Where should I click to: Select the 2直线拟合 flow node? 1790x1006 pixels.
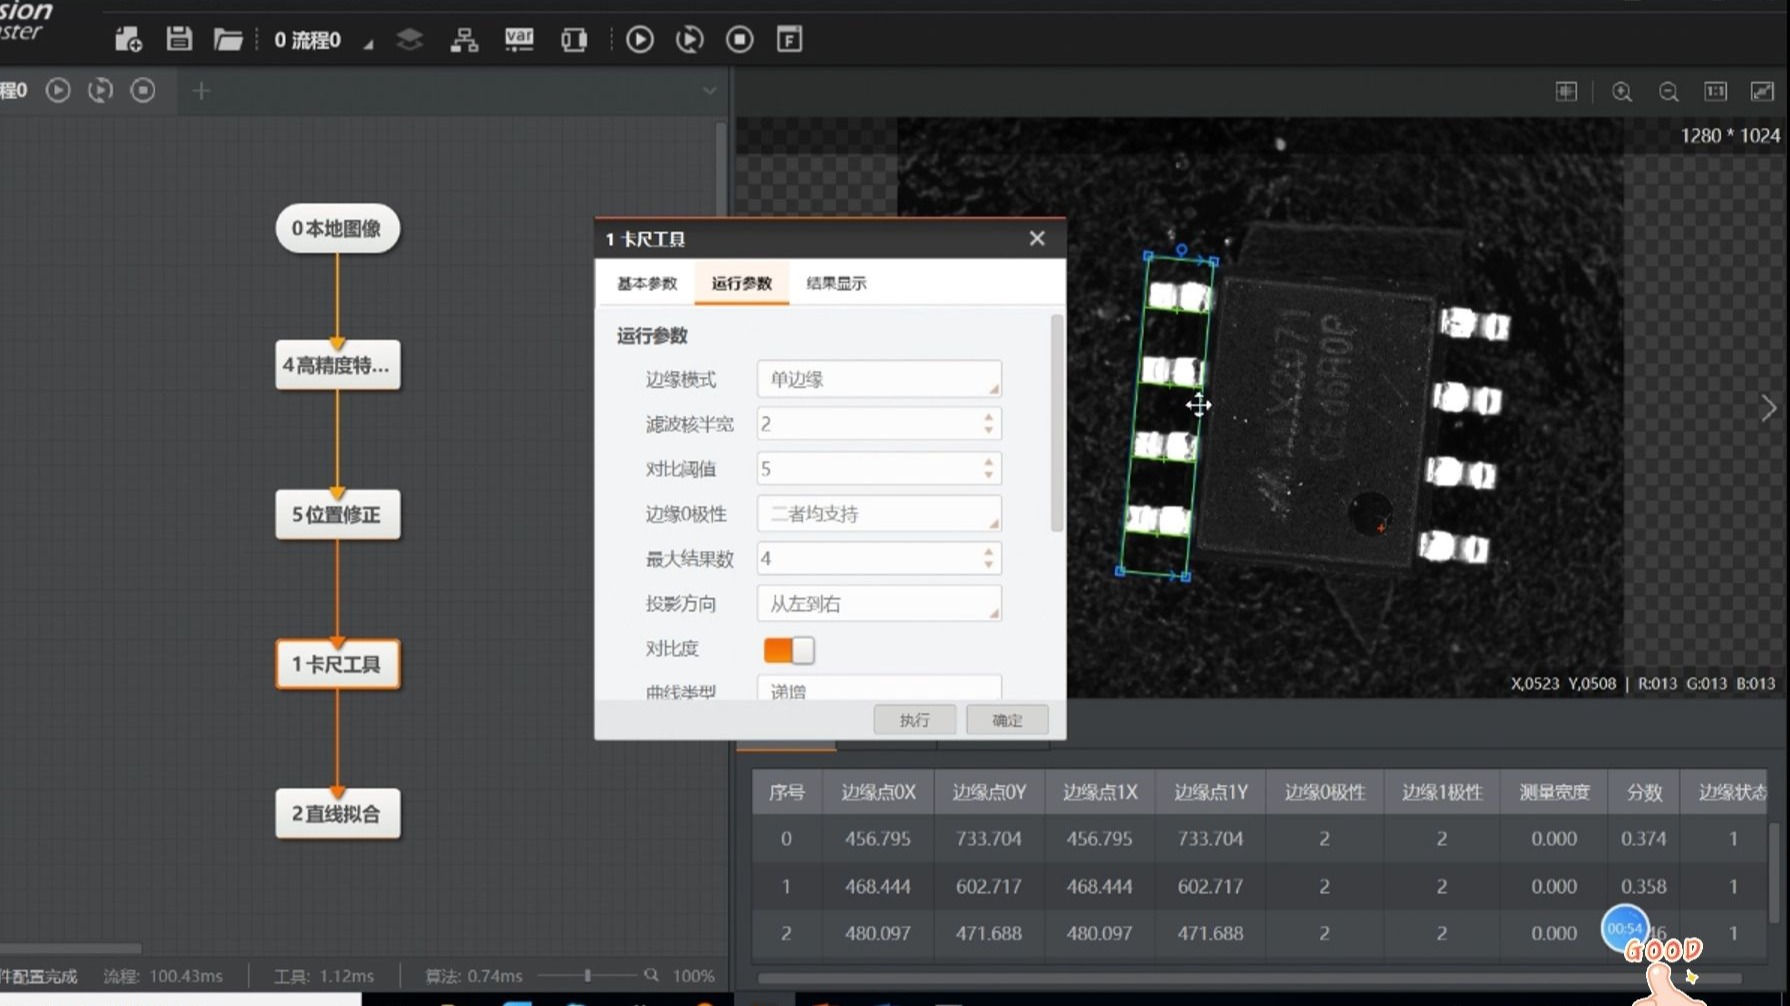point(337,814)
